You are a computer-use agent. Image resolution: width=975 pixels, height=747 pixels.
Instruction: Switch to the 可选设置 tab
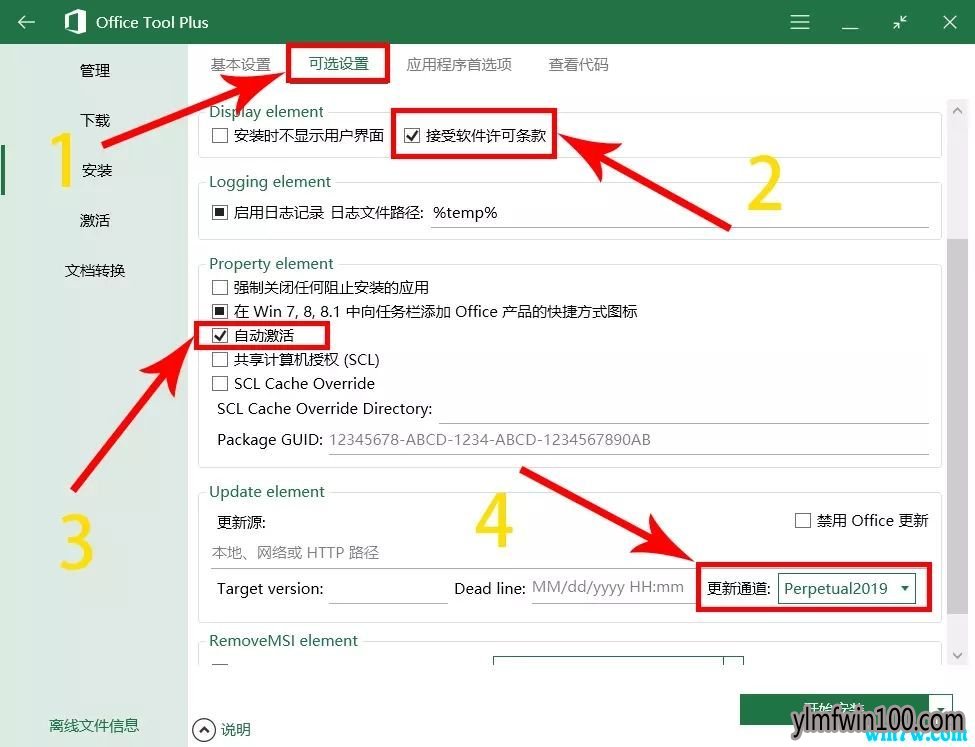click(339, 63)
